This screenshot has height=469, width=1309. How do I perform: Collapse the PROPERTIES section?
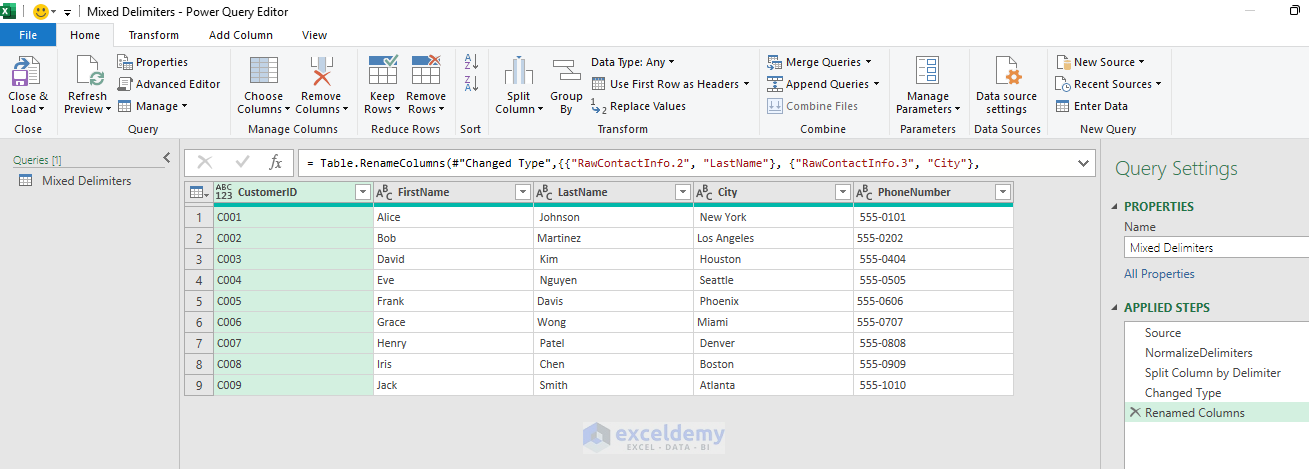point(1115,207)
